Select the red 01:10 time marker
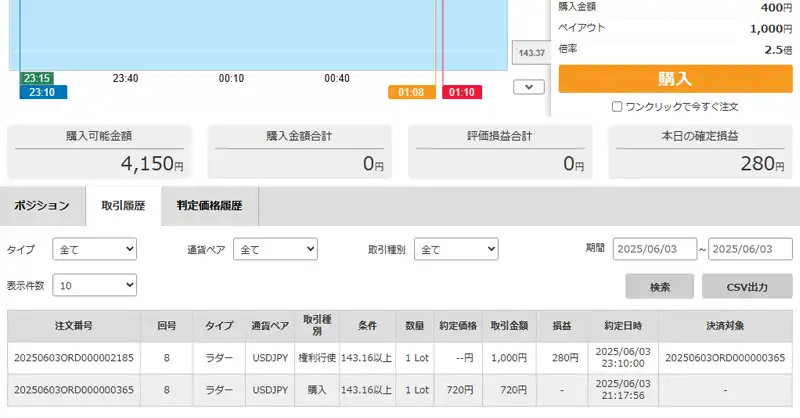 [x=462, y=92]
